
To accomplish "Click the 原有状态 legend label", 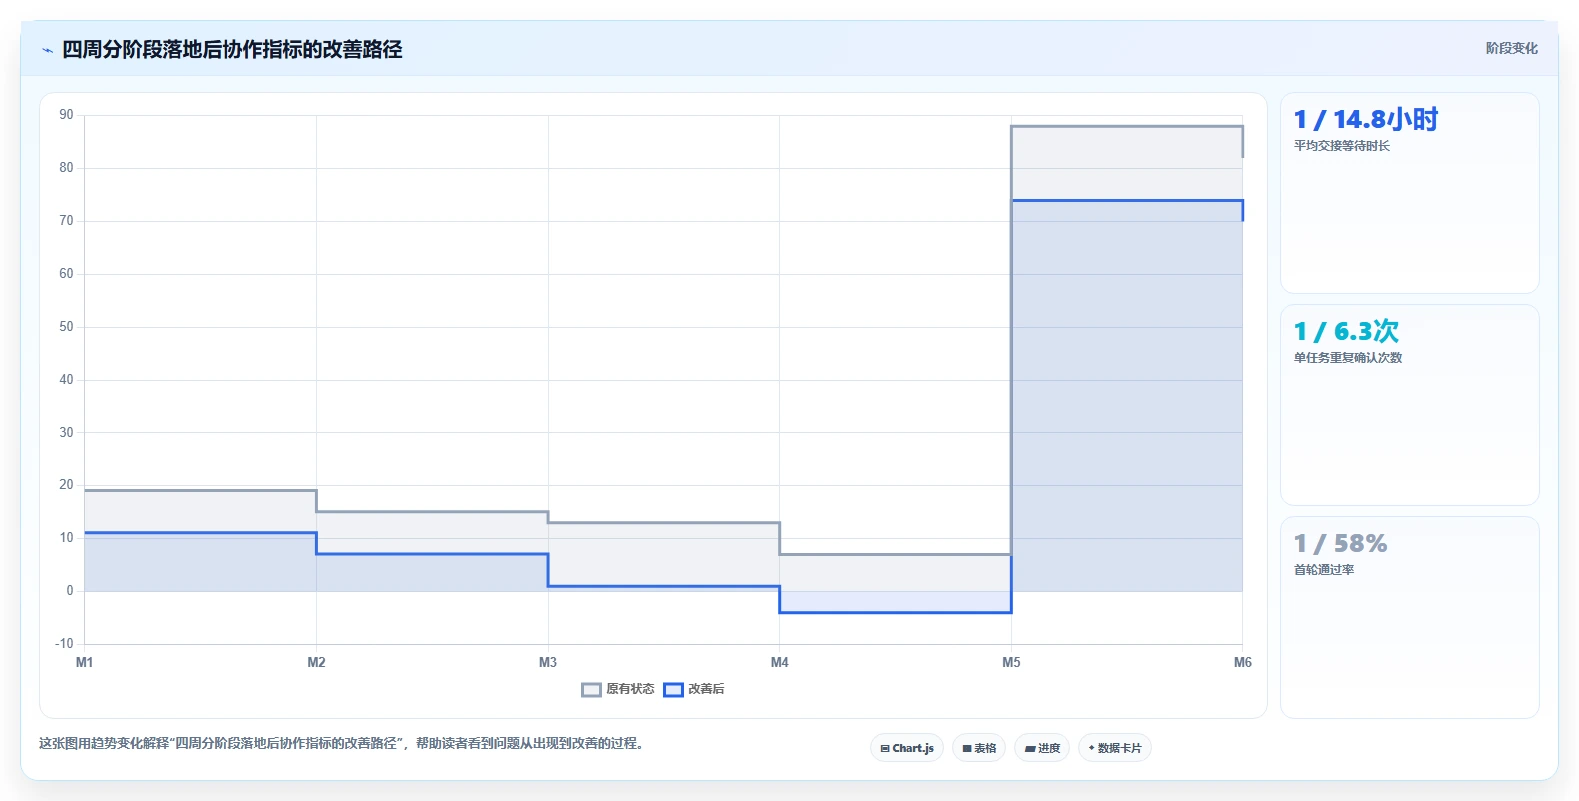I will pyautogui.click(x=630, y=689).
